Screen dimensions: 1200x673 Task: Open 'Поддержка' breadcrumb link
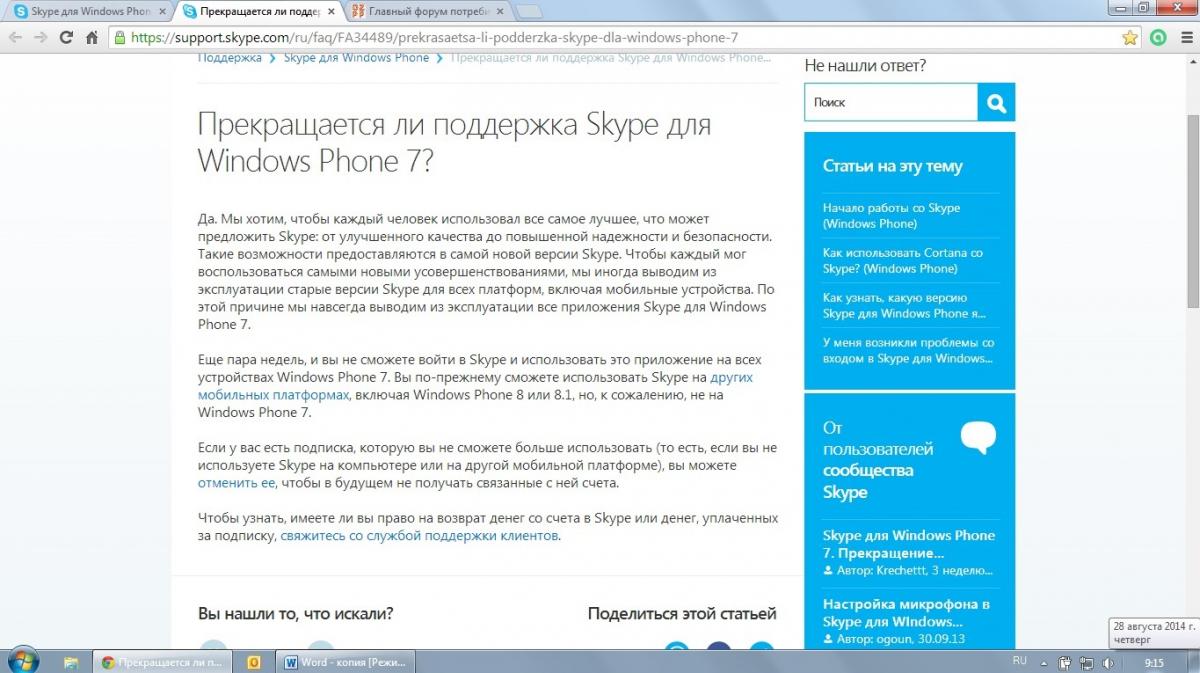229,58
